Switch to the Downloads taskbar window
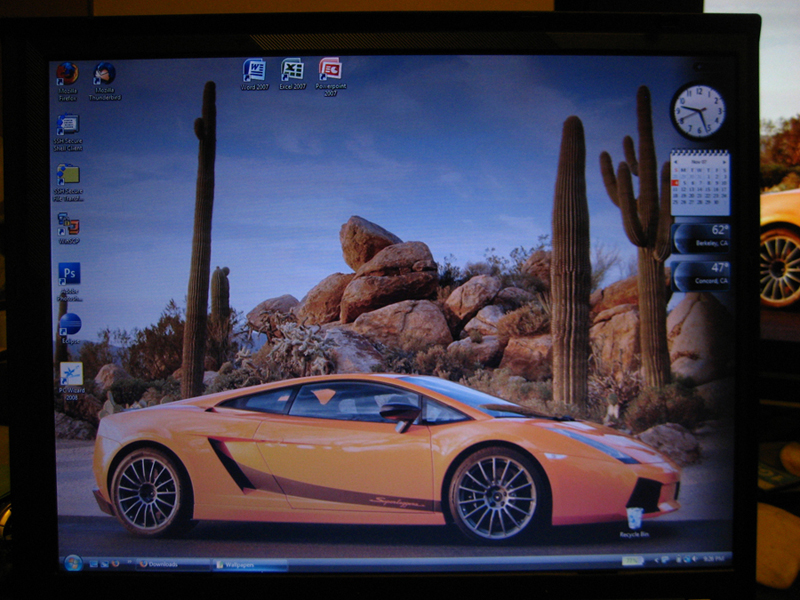800x600 pixels. tap(172, 564)
